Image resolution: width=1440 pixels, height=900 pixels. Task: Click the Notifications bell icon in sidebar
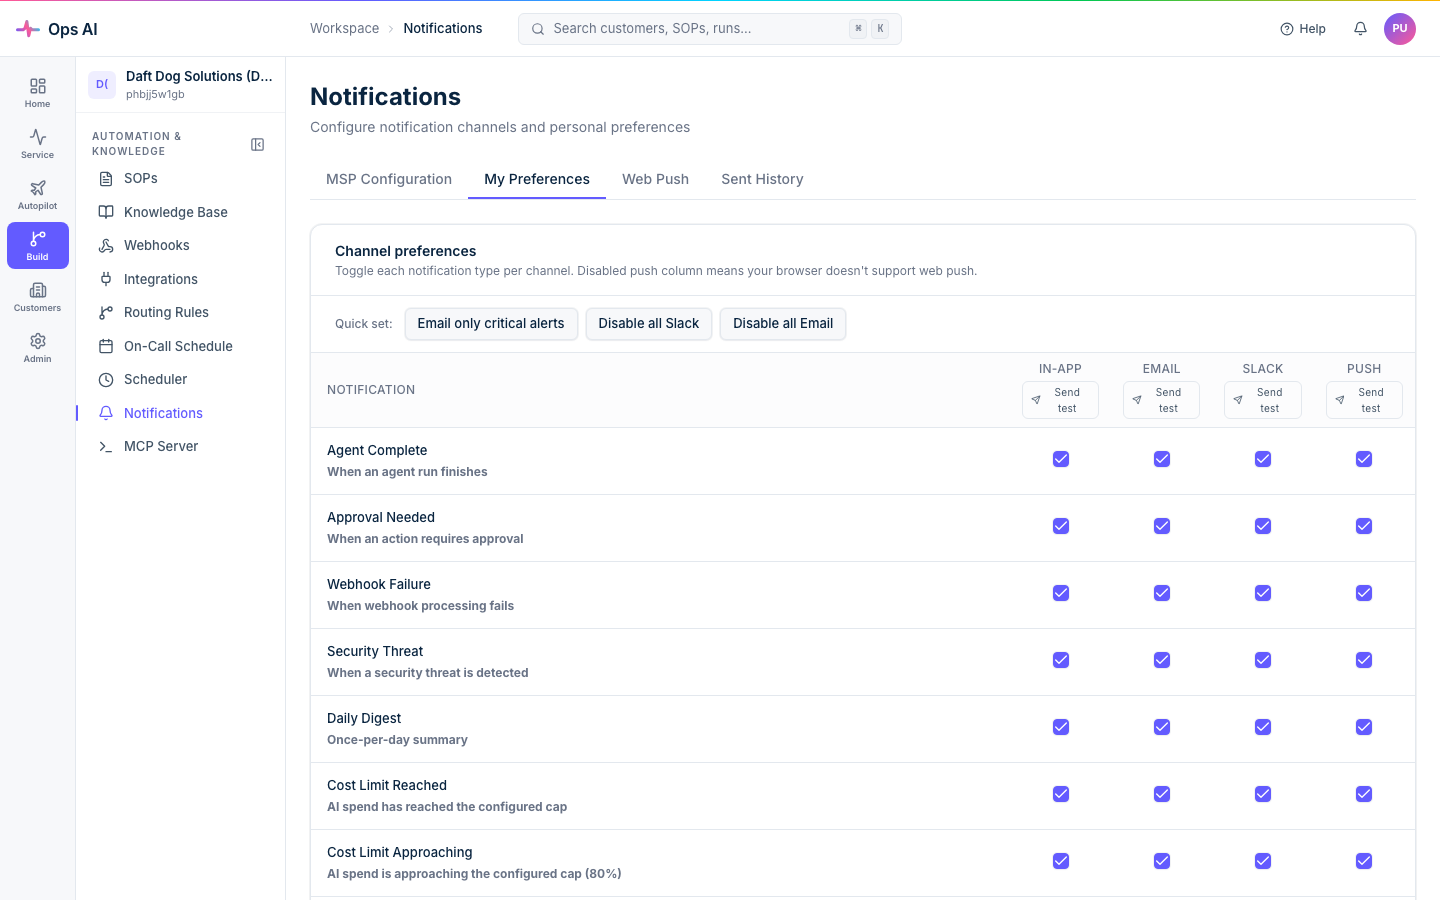point(106,413)
